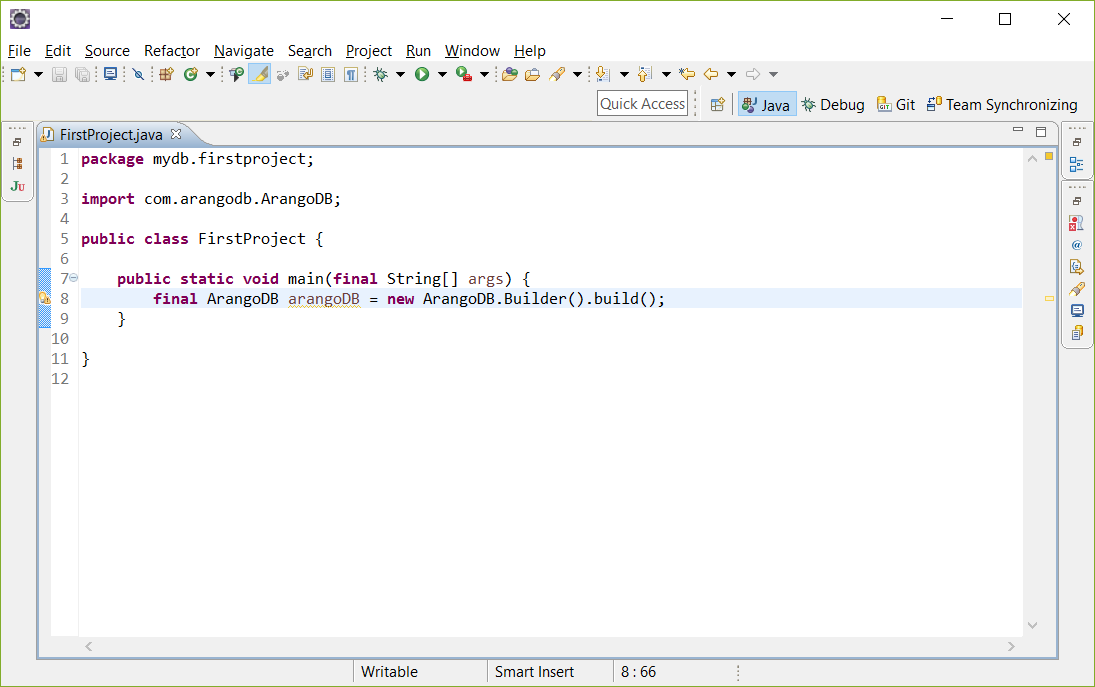Expand the External Tools dropdown arrow

click(484, 74)
